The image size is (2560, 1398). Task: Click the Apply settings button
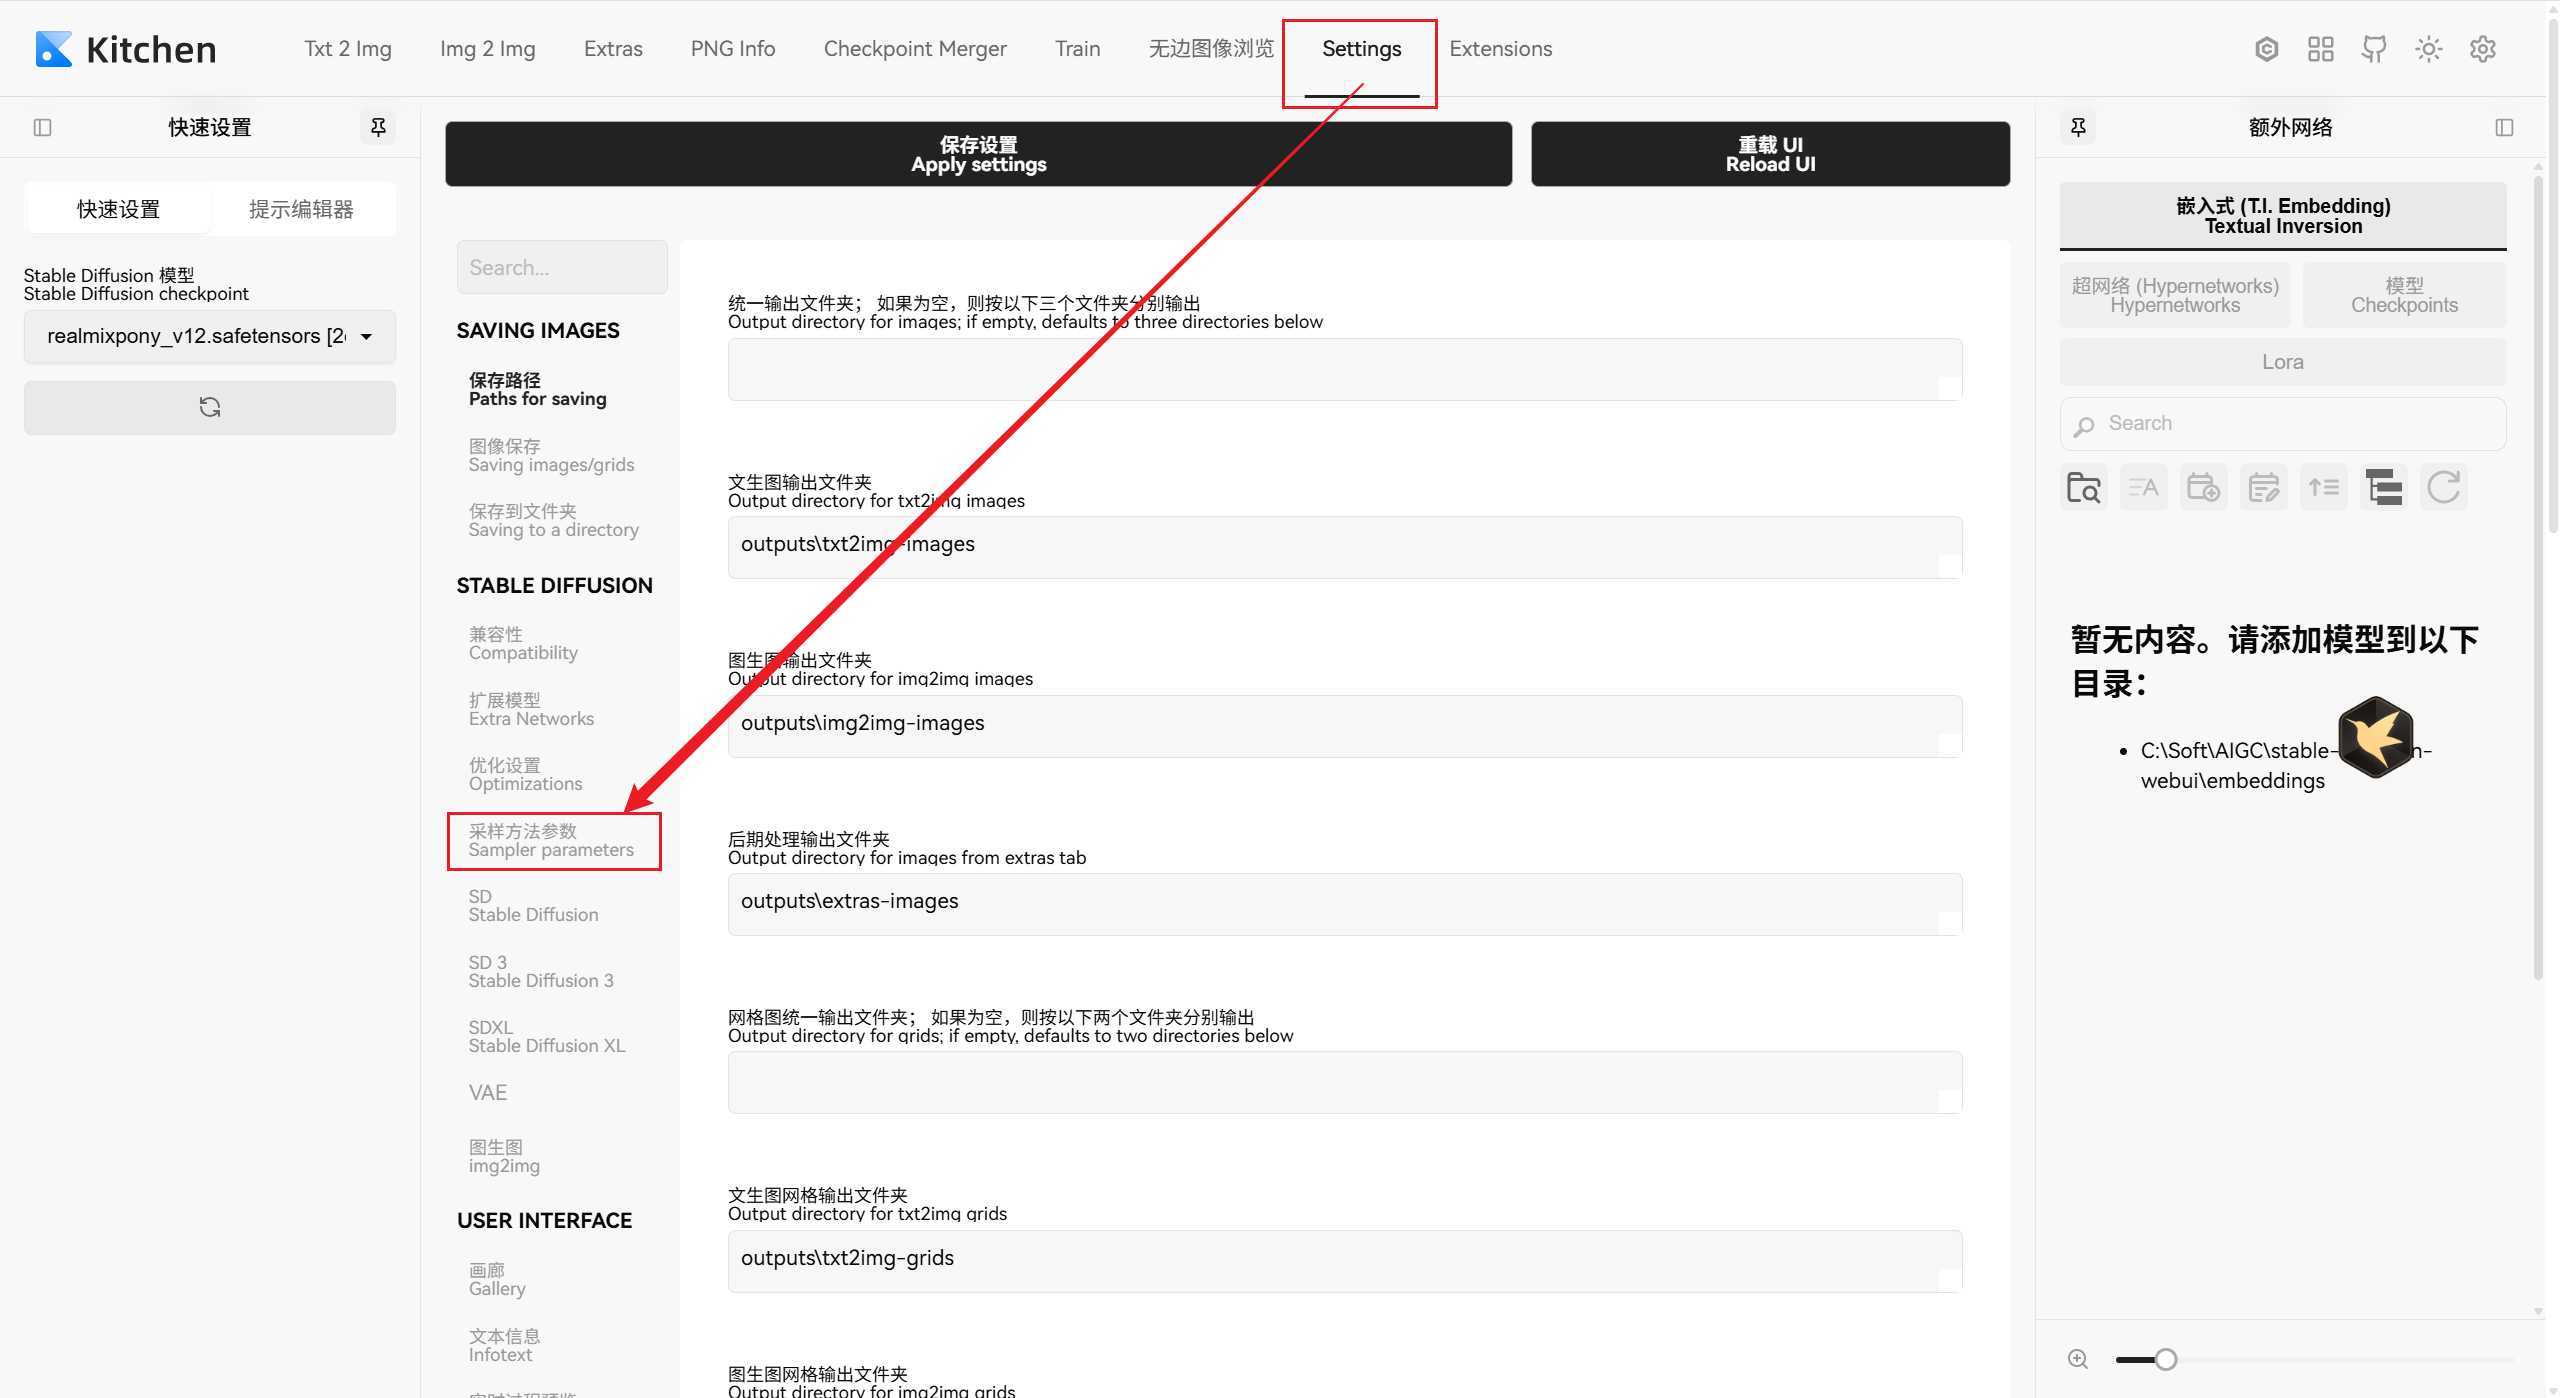coord(978,154)
